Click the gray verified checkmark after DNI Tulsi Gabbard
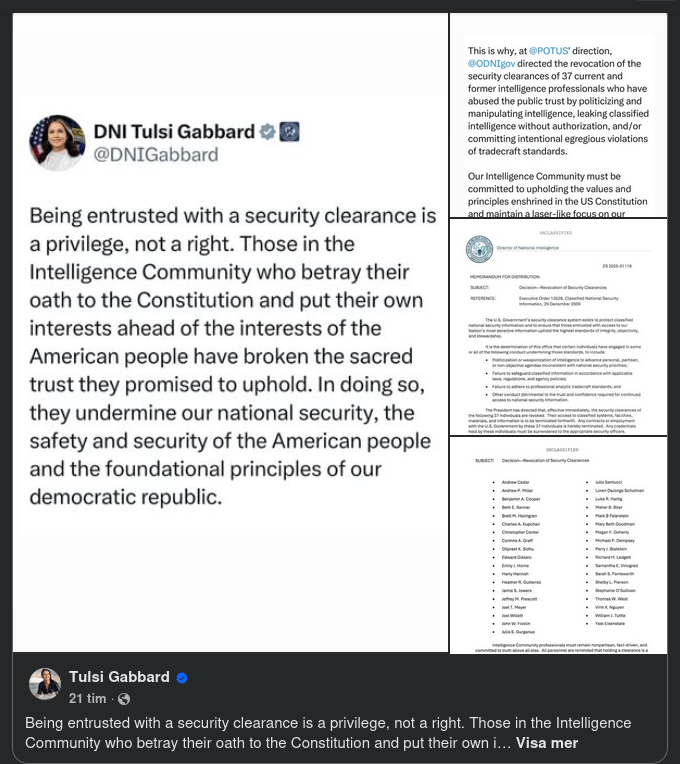This screenshot has width=680, height=764. tap(268, 131)
